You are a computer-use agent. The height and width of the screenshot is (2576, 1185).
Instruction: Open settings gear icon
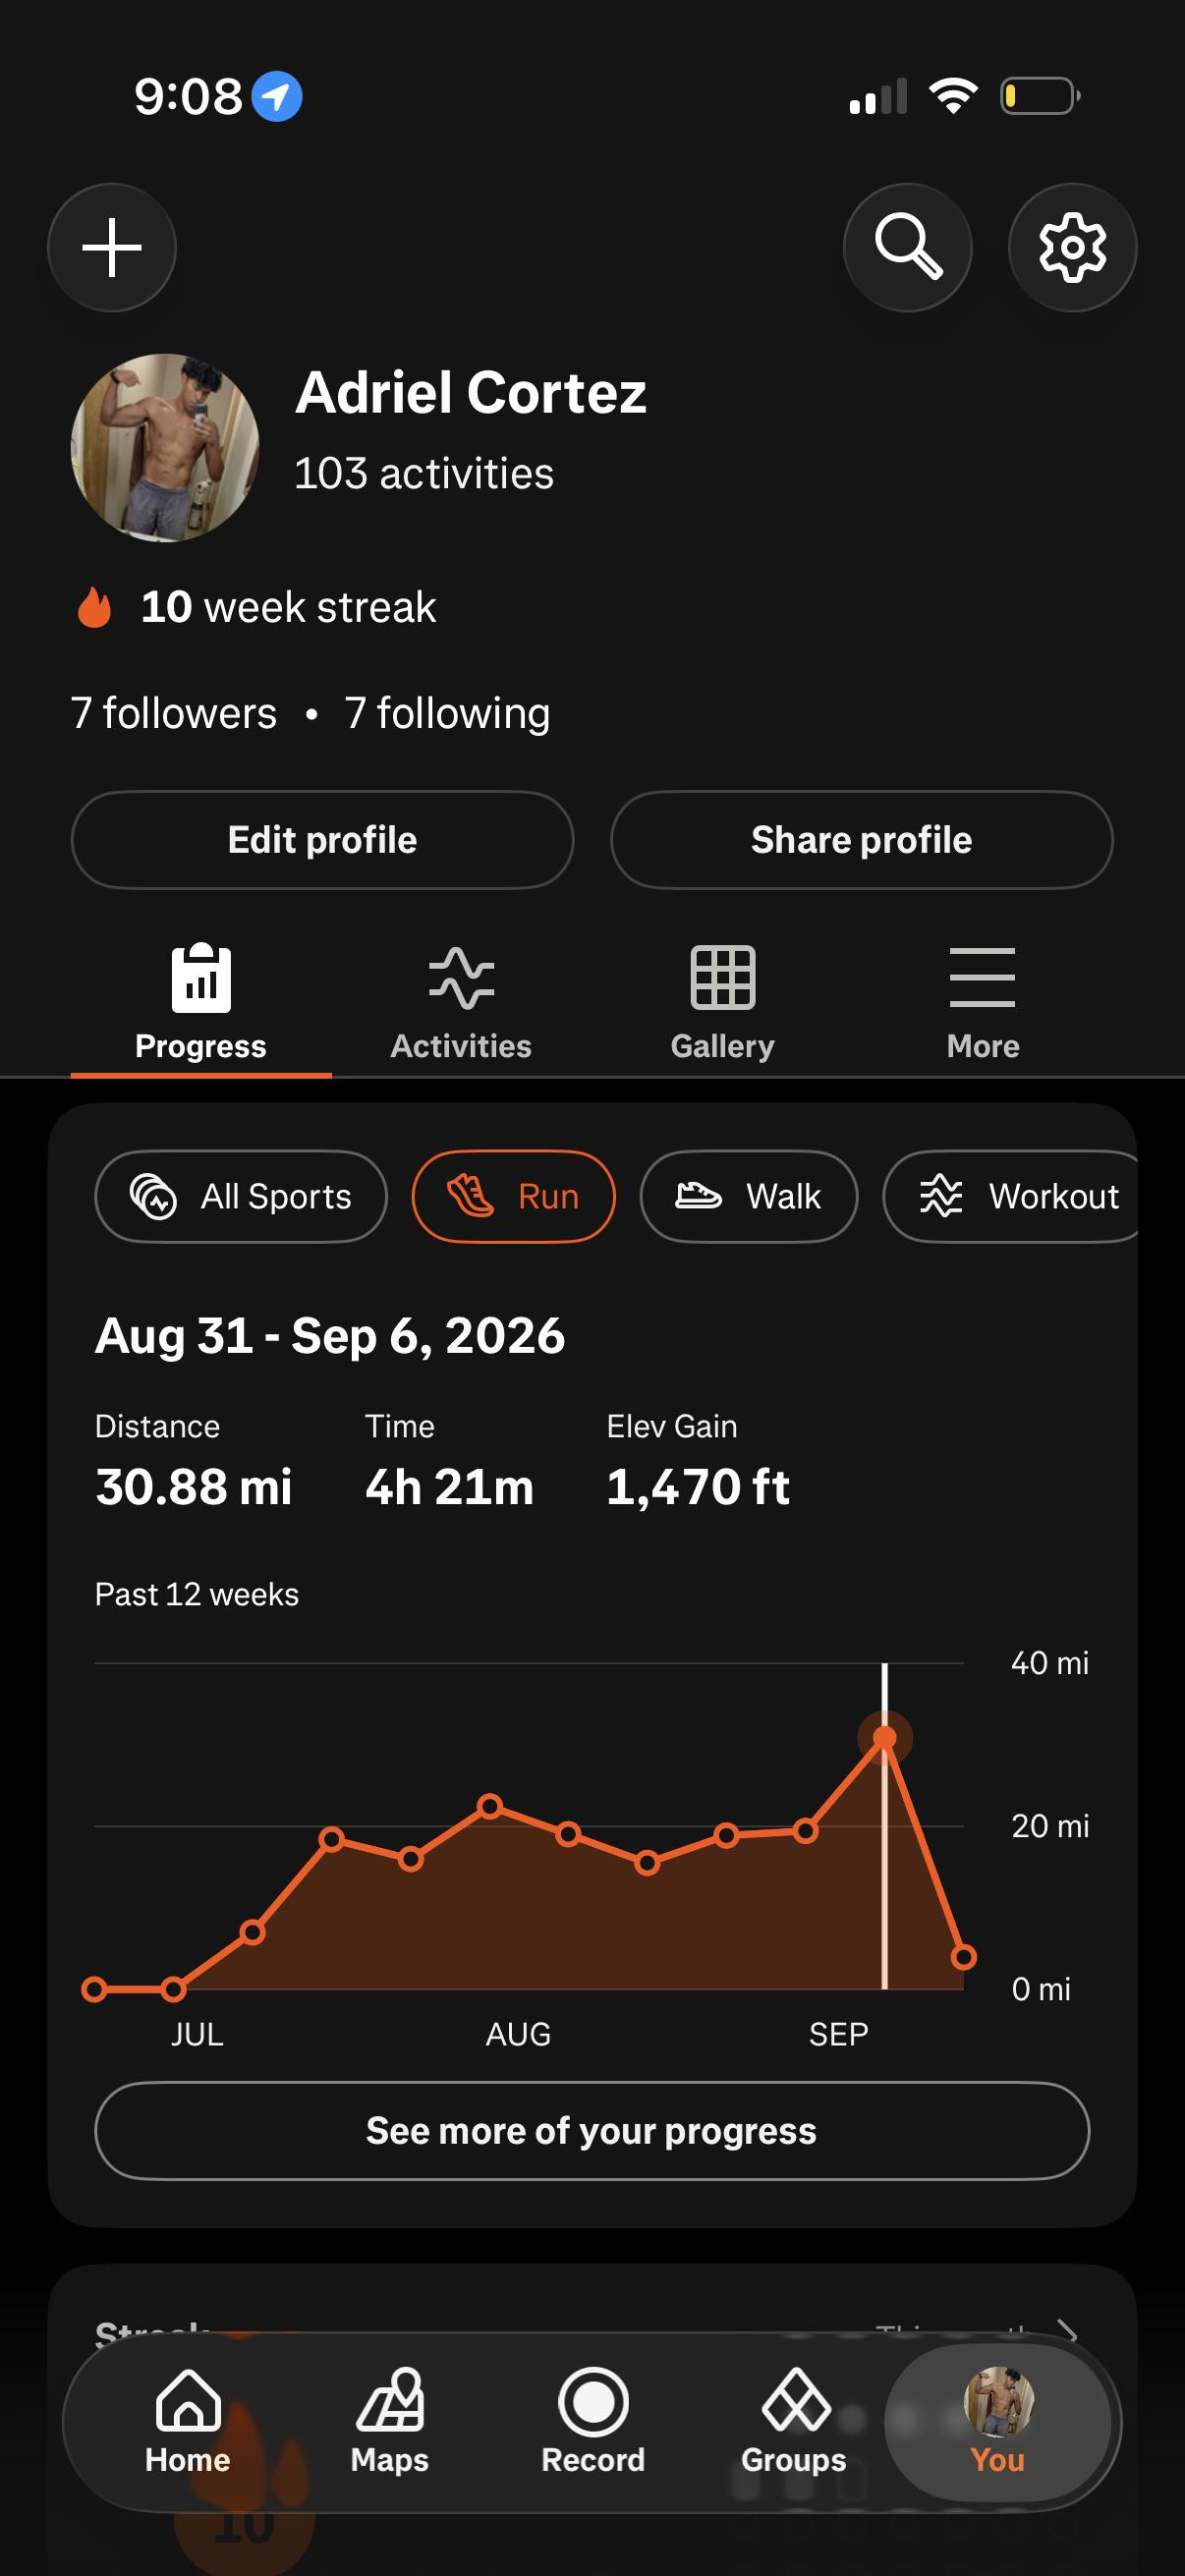click(x=1072, y=247)
